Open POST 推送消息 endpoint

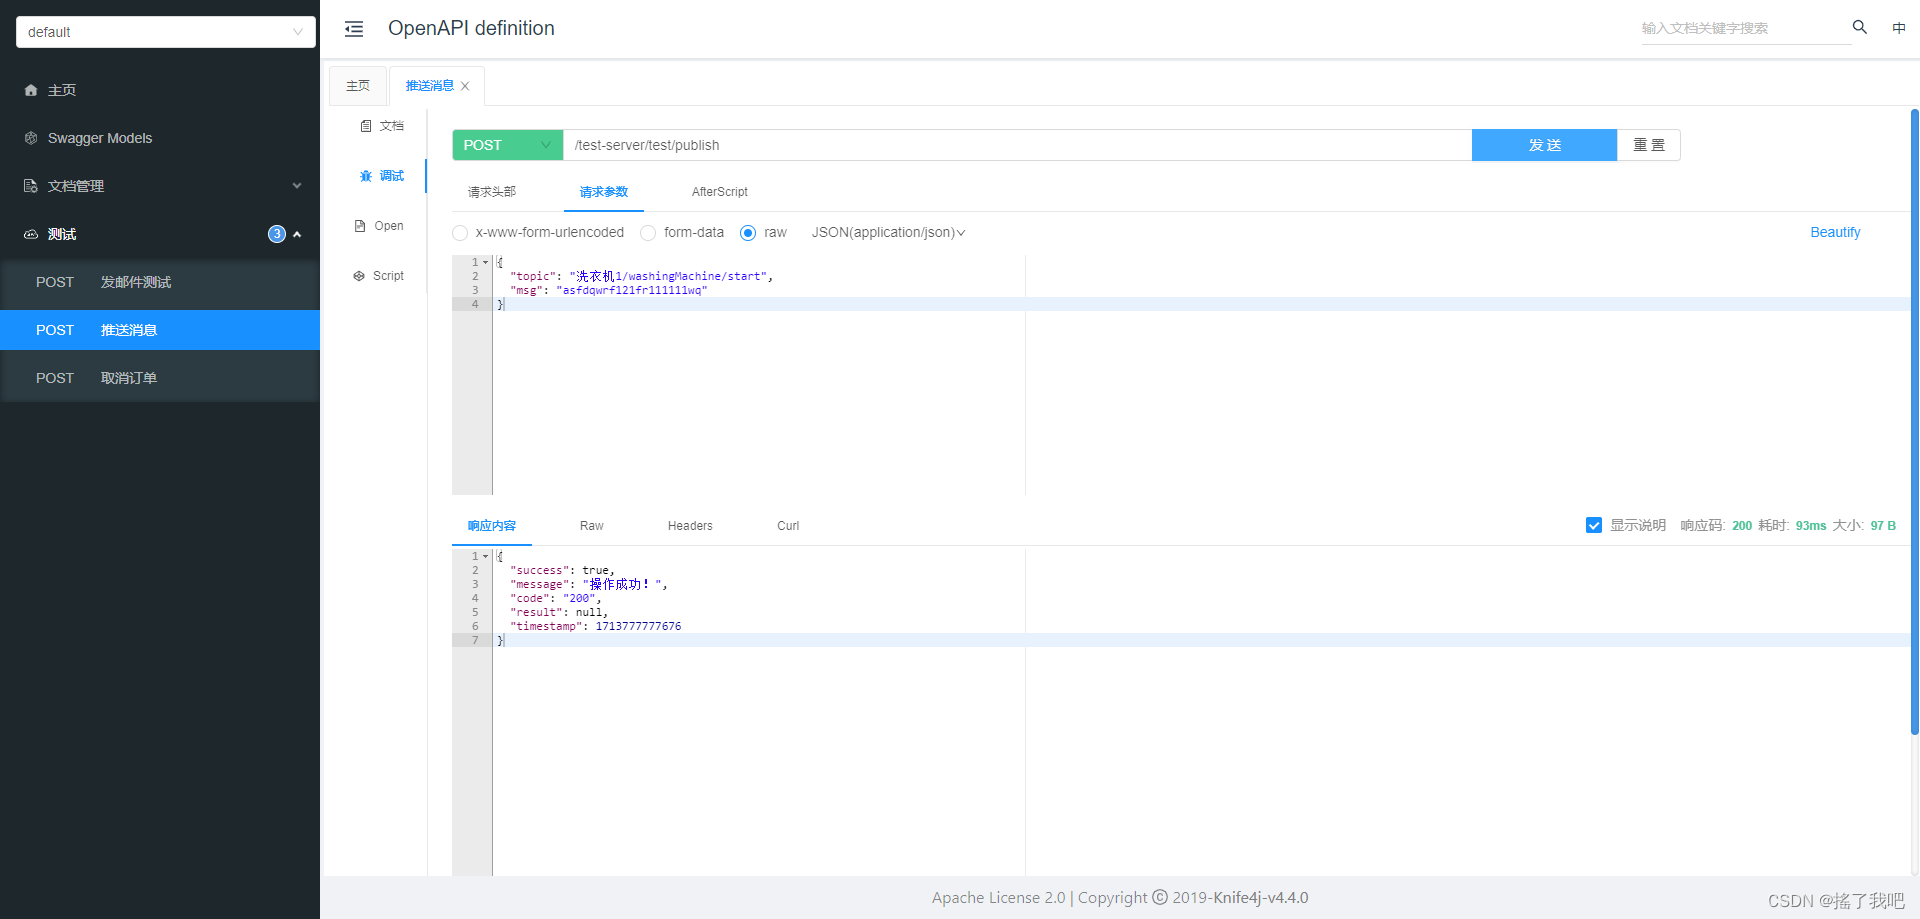(160, 330)
